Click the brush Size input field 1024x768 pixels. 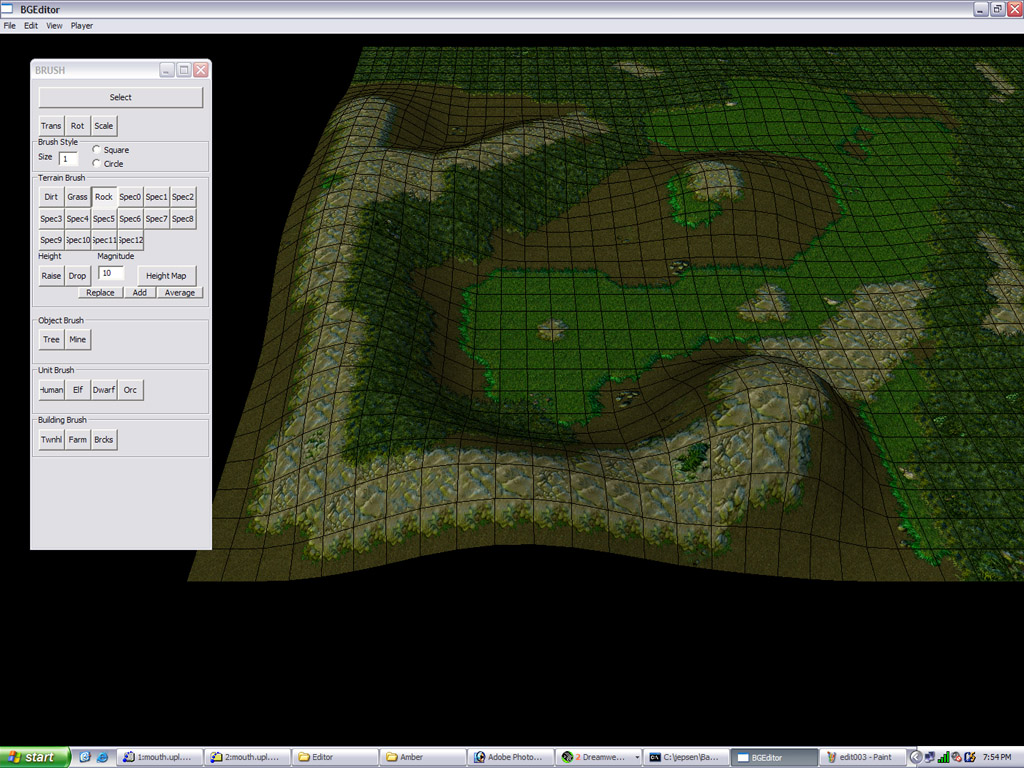tap(68, 158)
